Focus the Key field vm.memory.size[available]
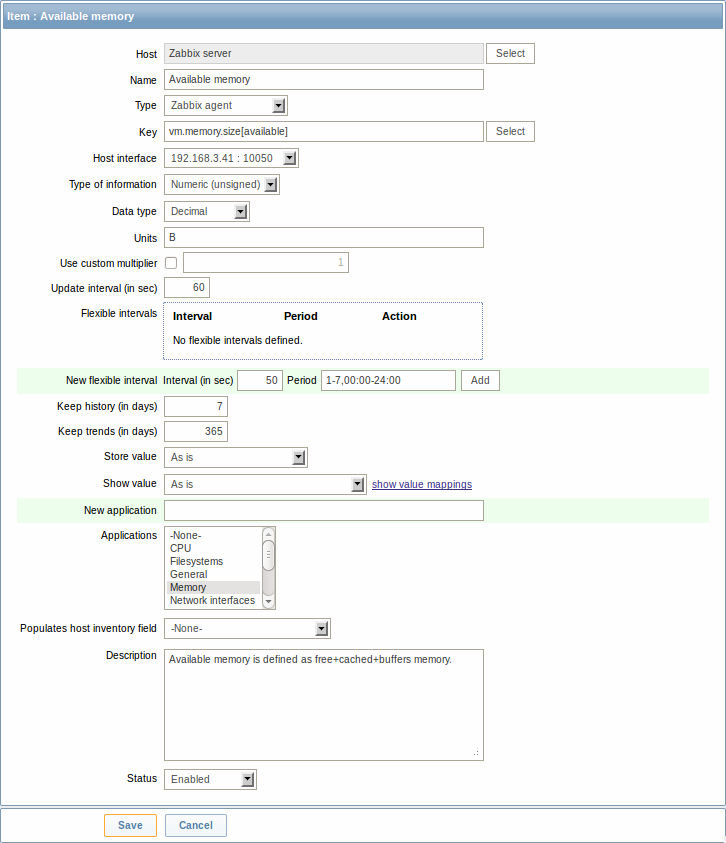 point(323,131)
